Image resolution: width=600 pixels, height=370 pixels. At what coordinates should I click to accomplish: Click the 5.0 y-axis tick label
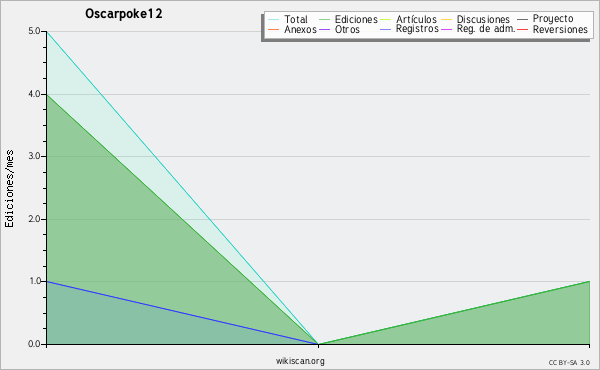(x=34, y=31)
